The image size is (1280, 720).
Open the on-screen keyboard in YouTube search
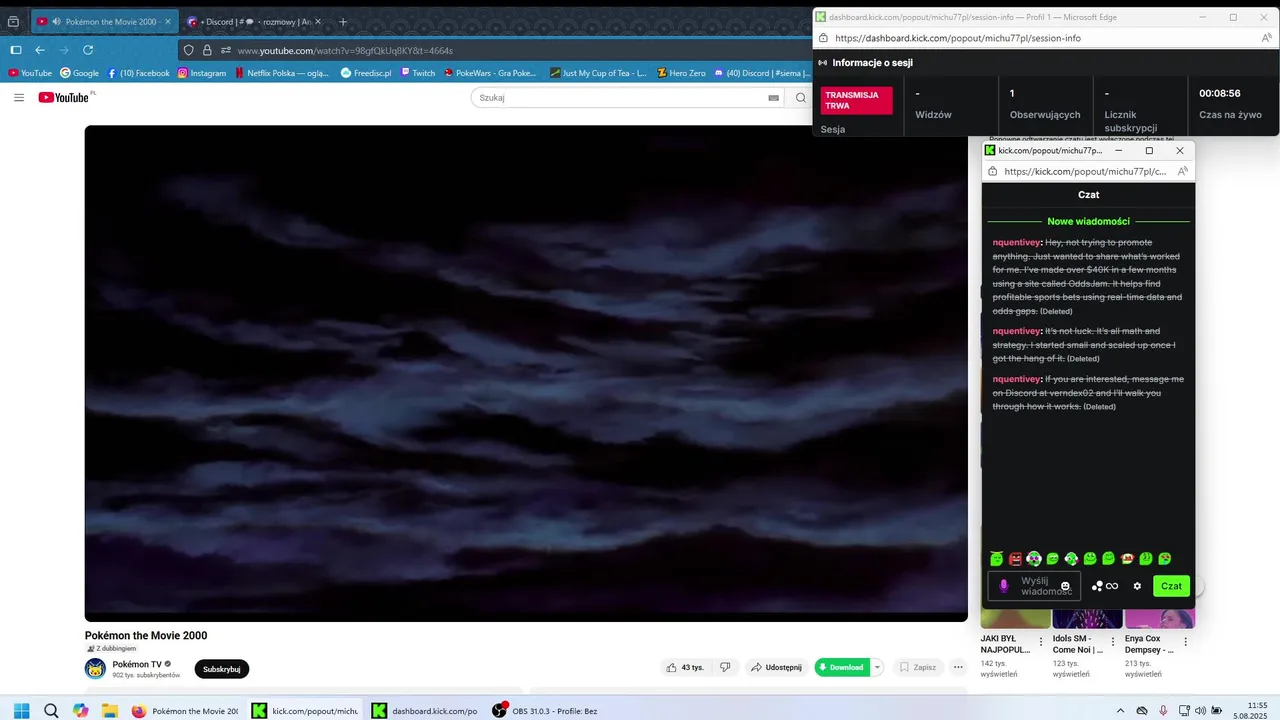[x=773, y=98]
